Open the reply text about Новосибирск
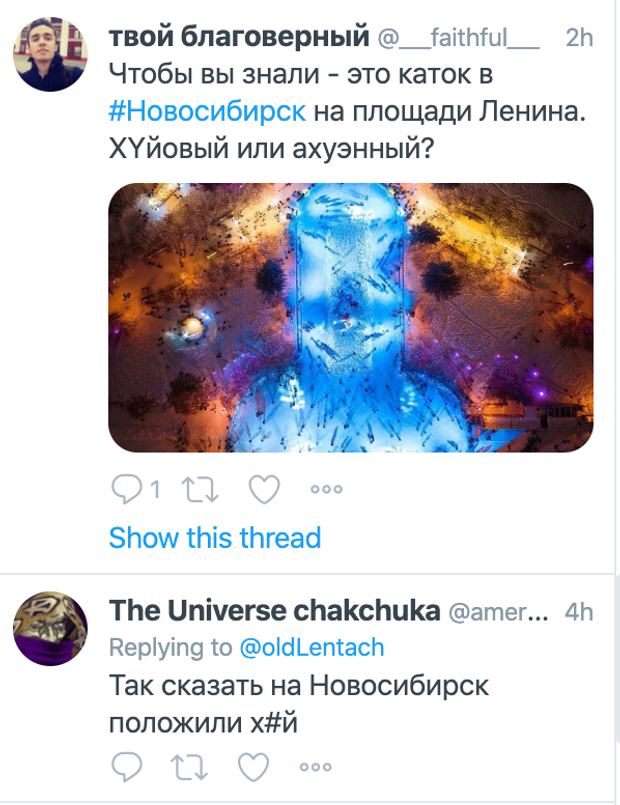The image size is (620, 805). click(299, 704)
